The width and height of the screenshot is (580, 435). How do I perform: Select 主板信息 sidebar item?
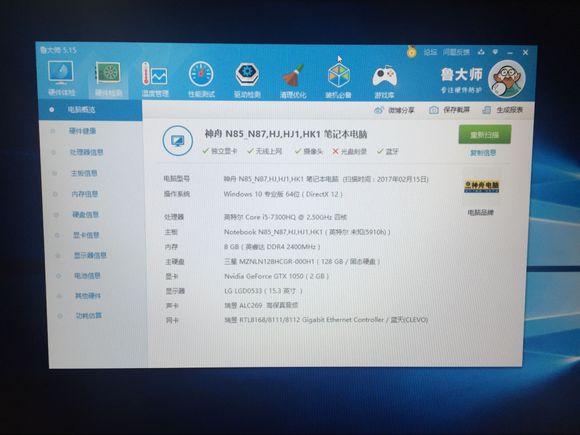click(x=84, y=173)
